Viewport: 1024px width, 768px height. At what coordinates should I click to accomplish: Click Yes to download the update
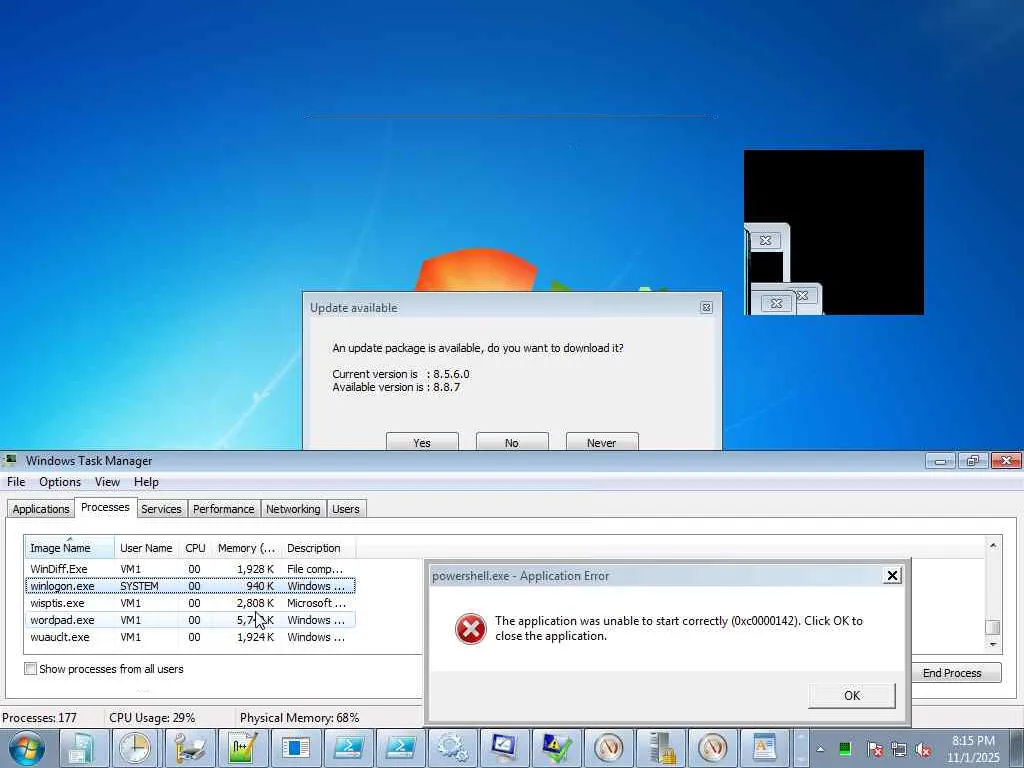pos(422,441)
